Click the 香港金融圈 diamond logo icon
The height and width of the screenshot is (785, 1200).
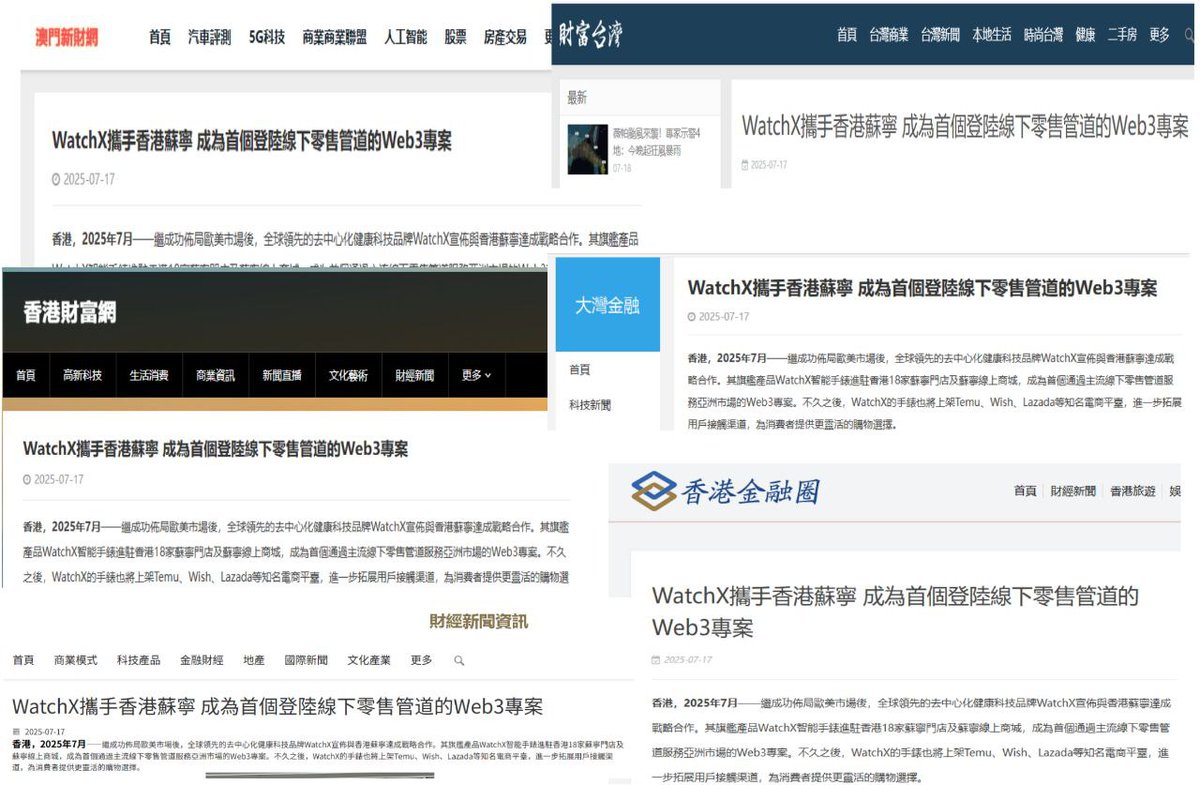click(653, 490)
